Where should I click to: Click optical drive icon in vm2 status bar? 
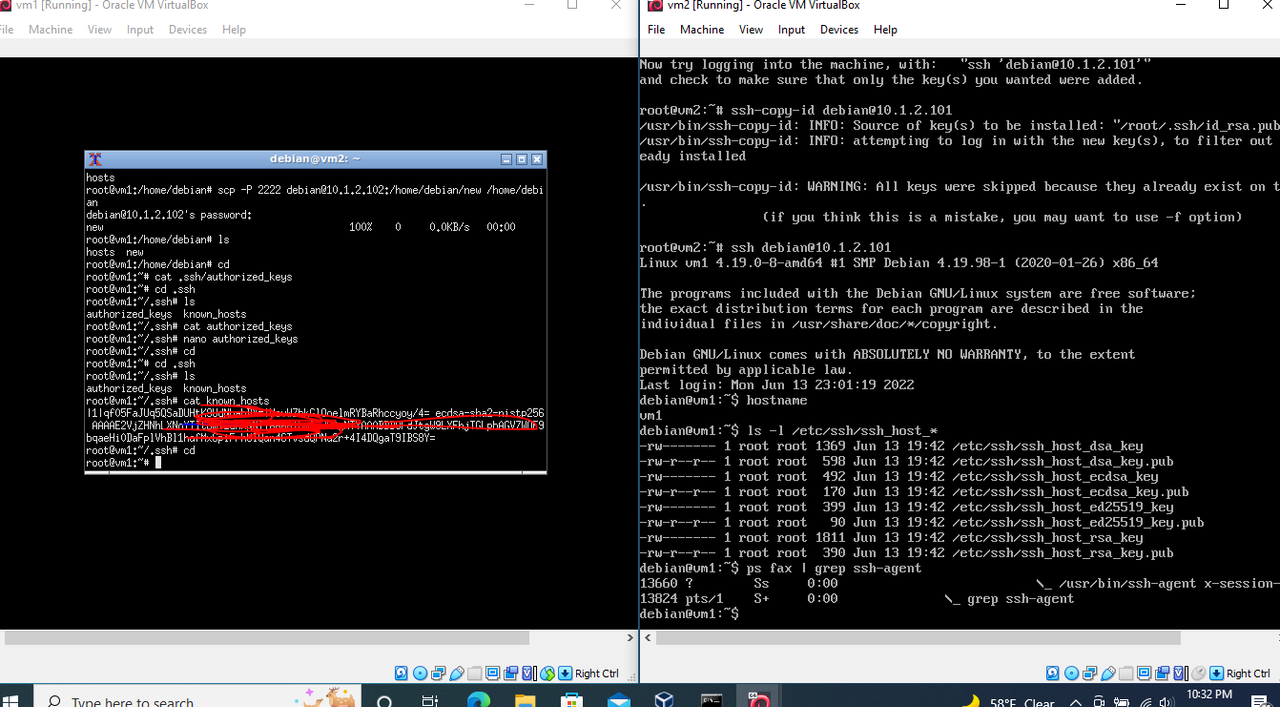(x=1071, y=673)
